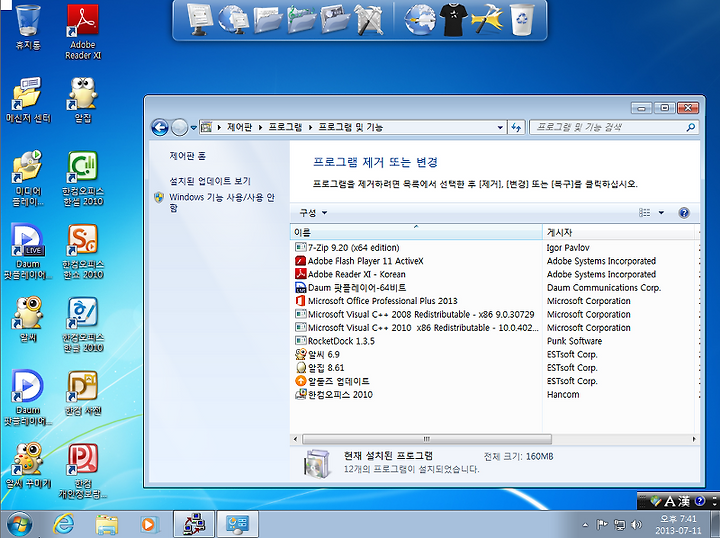Open the help icon in Programs window

(684, 213)
